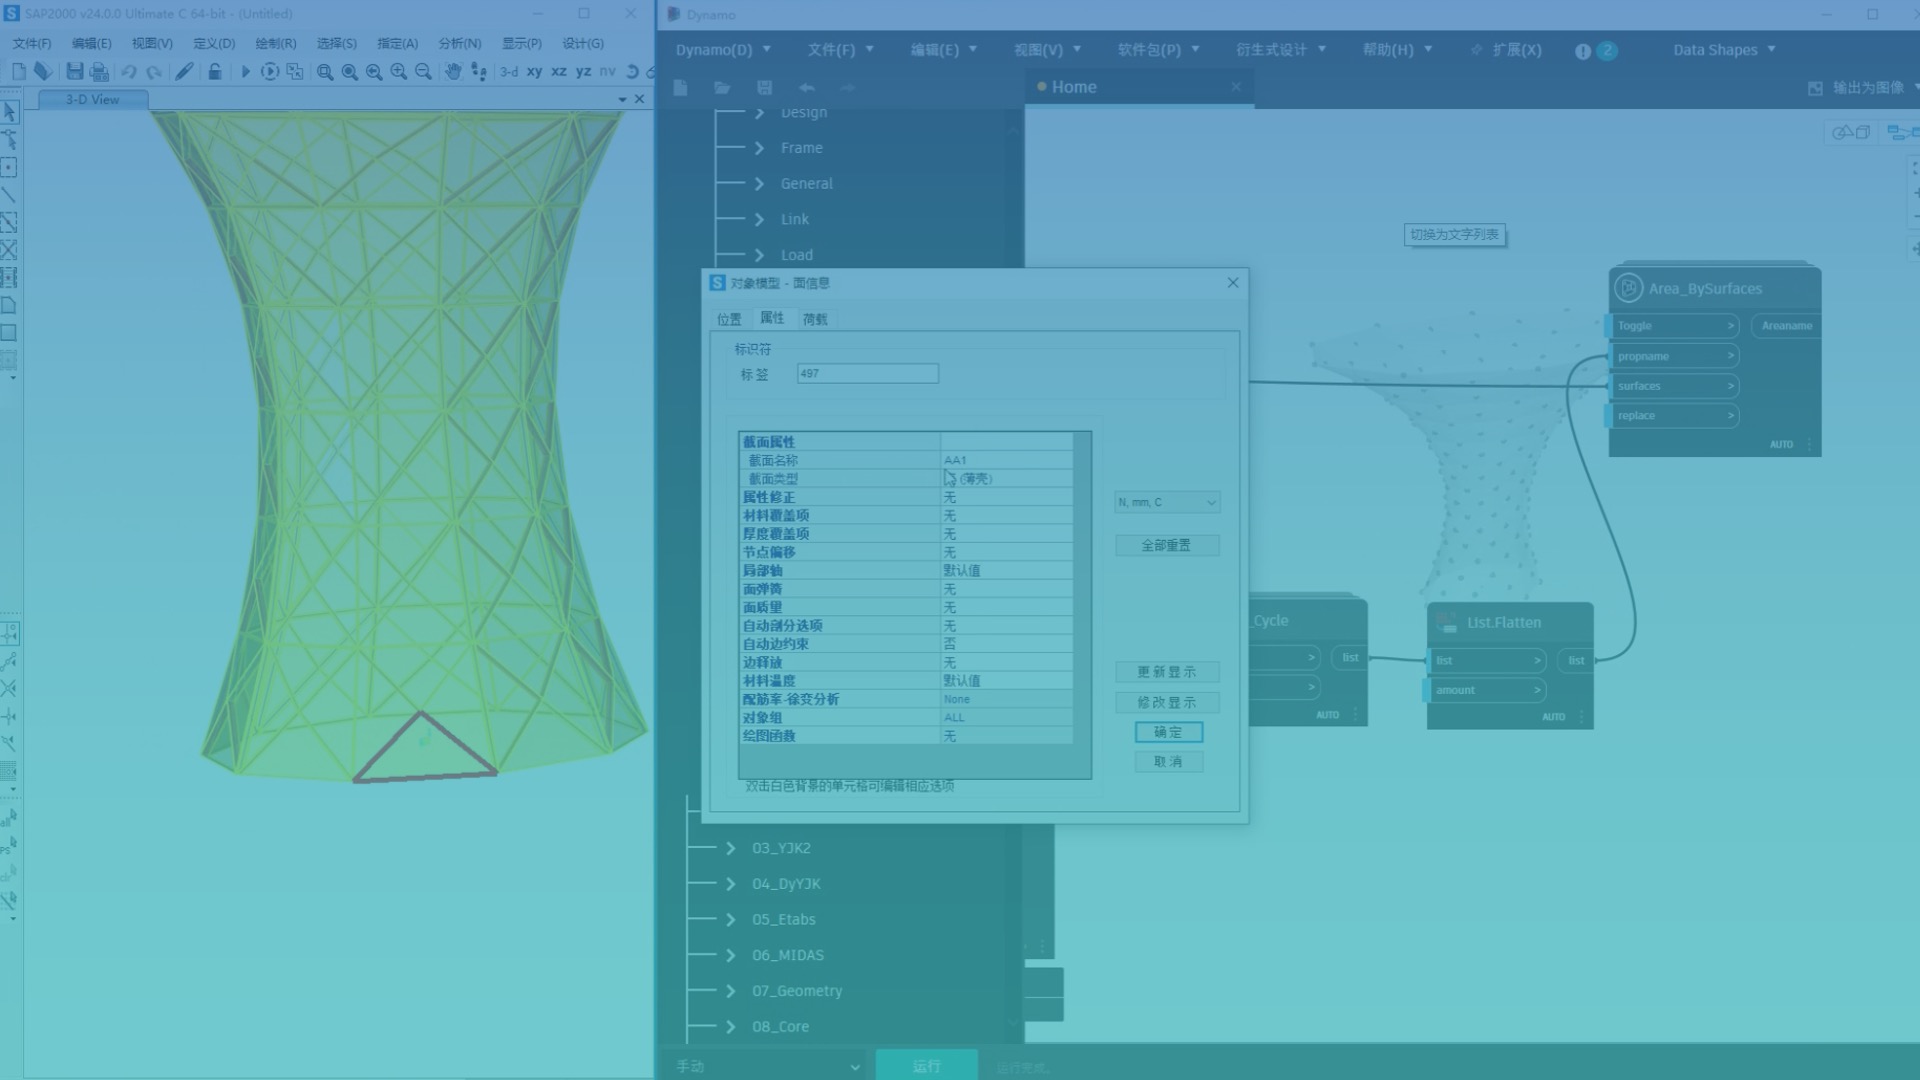Image resolution: width=1920 pixels, height=1080 pixels.
Task: Click the 标签 input field showing 497
Action: (867, 373)
